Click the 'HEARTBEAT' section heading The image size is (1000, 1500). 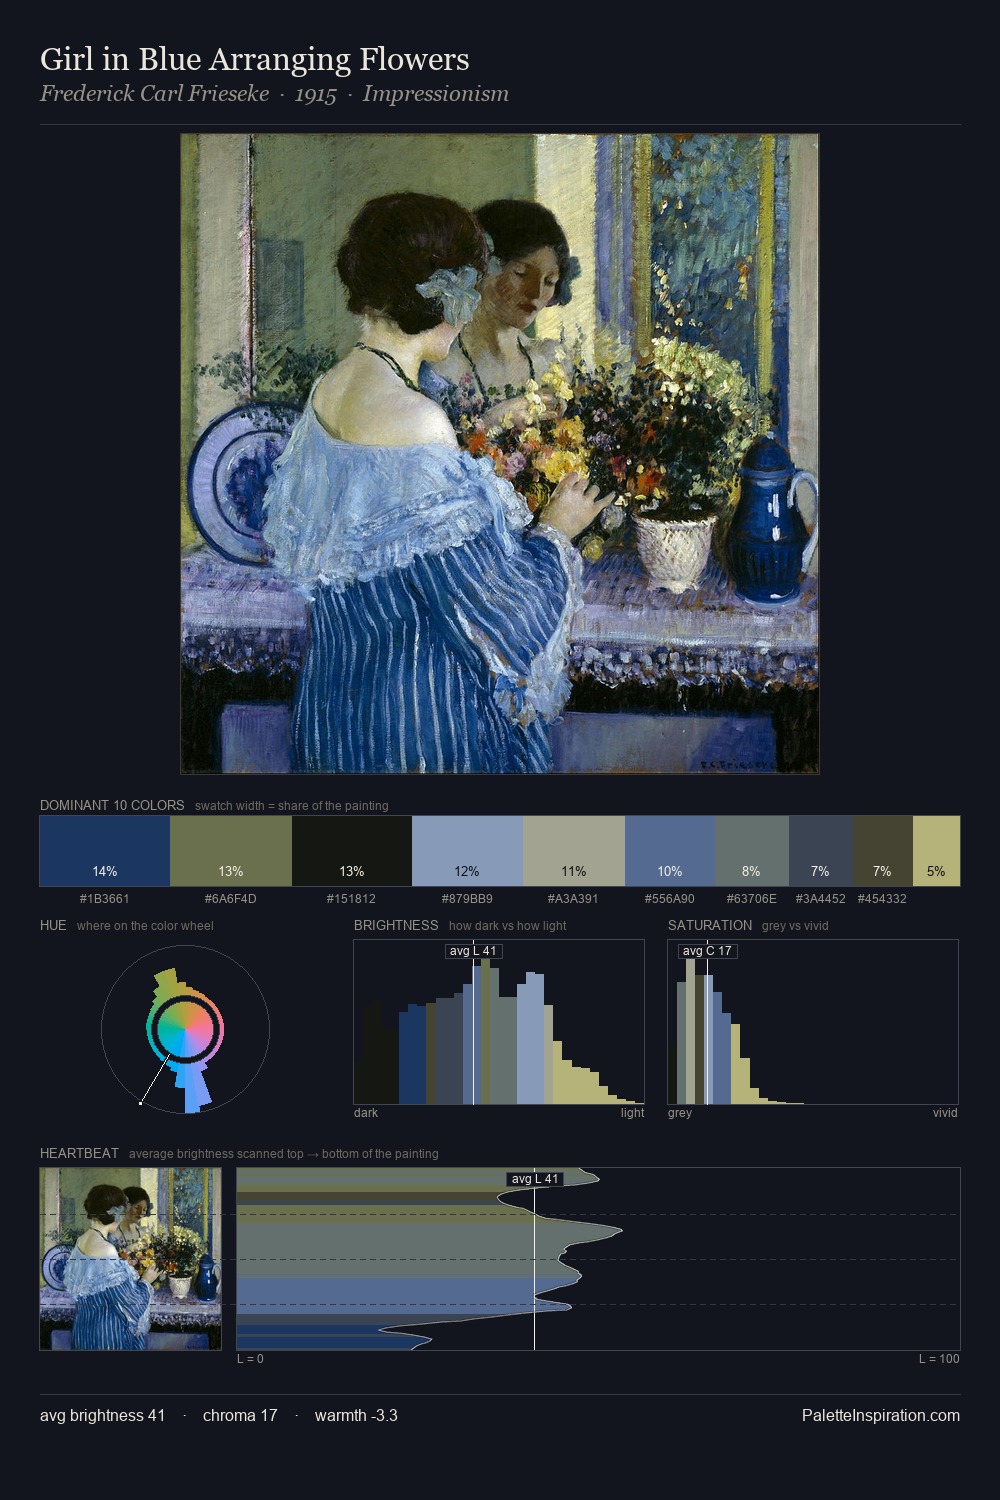(x=79, y=1153)
